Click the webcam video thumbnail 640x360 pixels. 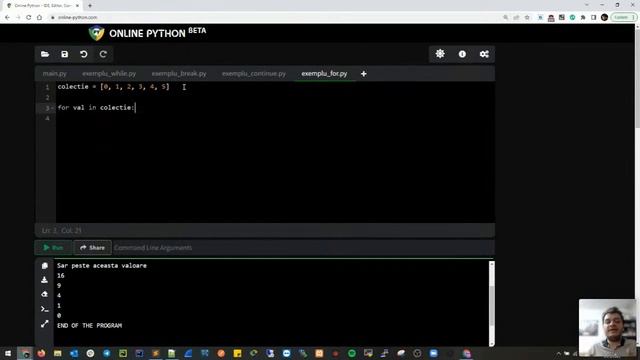pos(607,328)
